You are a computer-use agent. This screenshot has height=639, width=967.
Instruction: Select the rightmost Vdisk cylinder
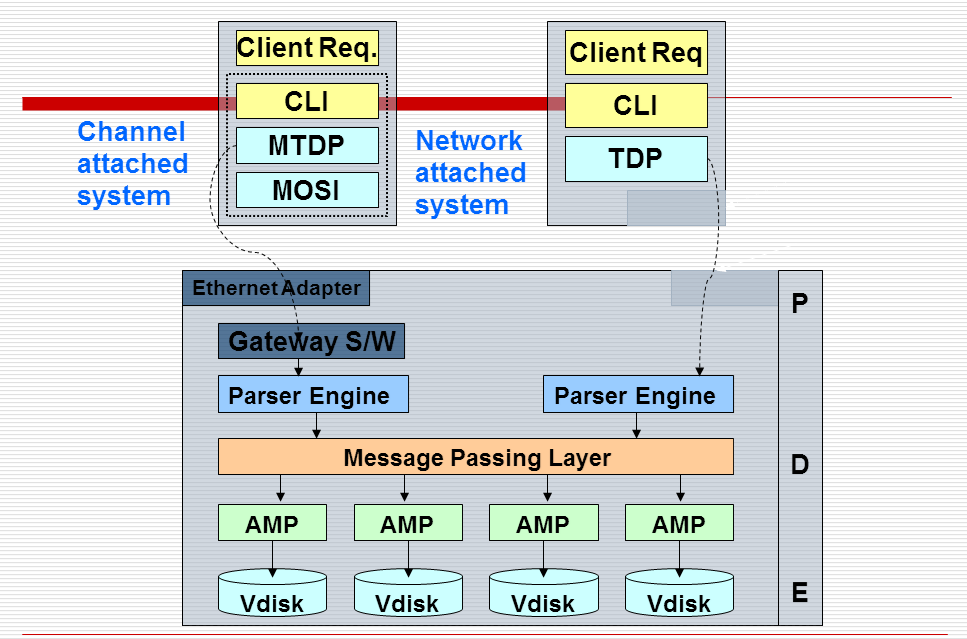tap(679, 593)
